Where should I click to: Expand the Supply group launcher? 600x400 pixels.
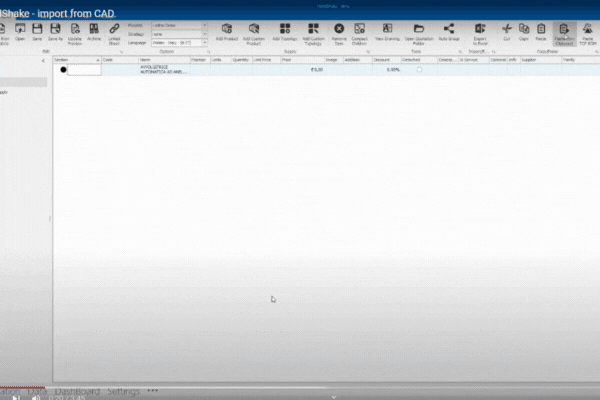pos(368,52)
